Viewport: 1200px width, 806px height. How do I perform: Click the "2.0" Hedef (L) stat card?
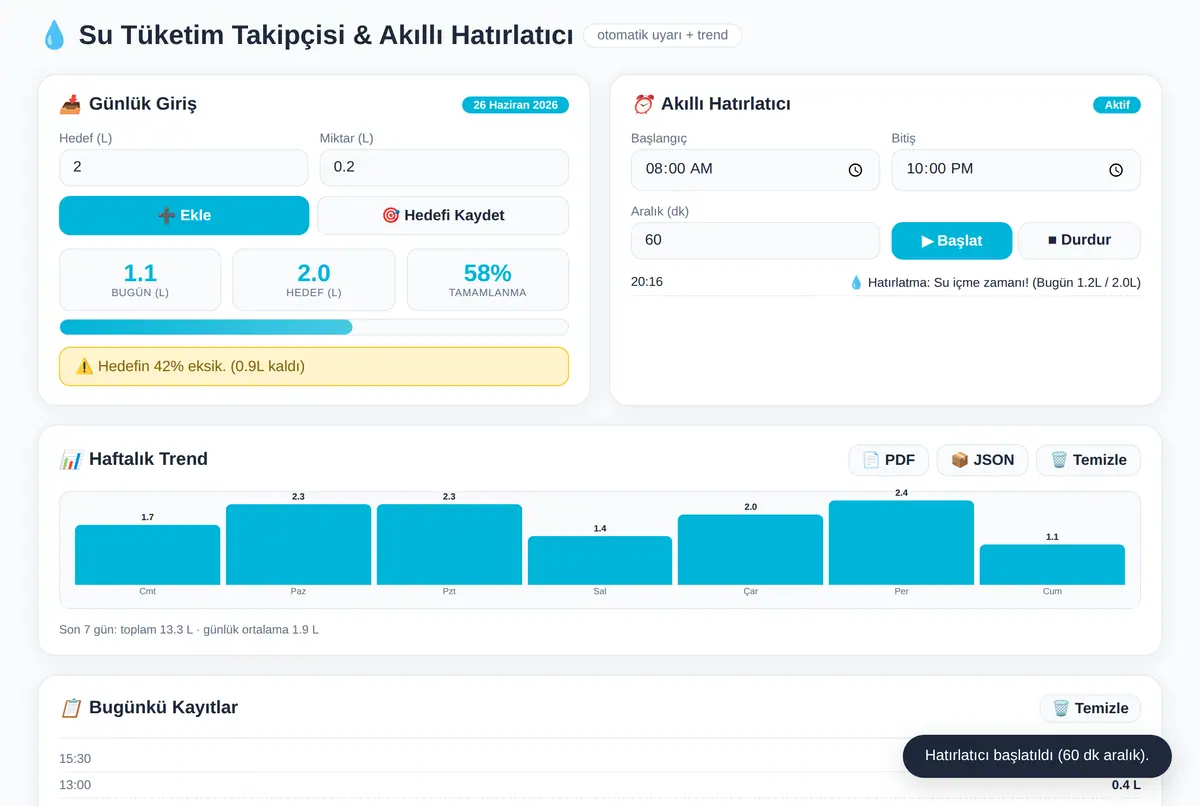[x=314, y=280]
